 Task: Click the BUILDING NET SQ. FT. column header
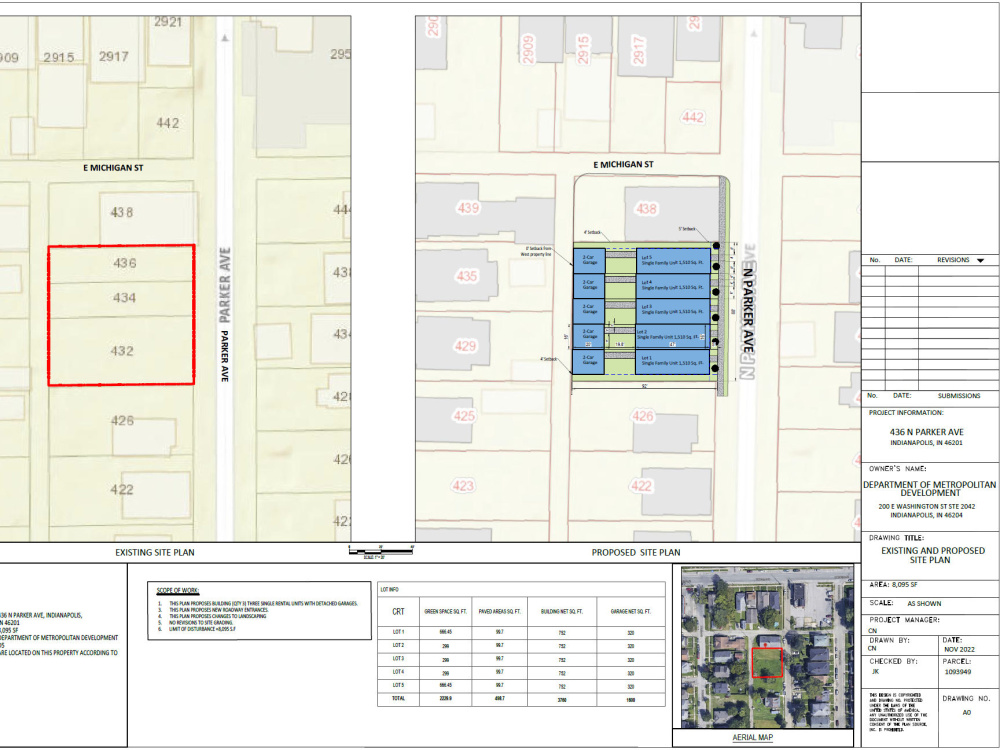(562, 611)
